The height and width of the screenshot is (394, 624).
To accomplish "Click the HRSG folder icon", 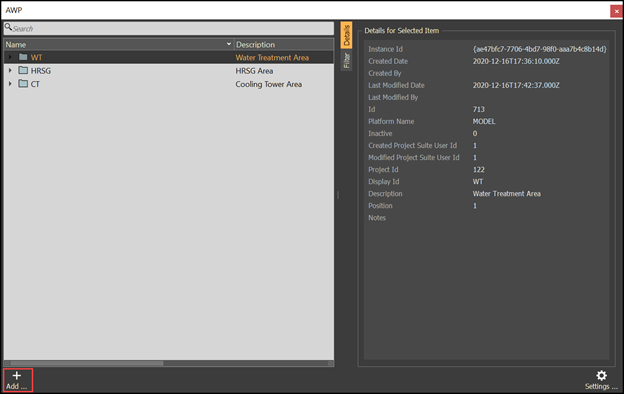I will click(x=23, y=70).
